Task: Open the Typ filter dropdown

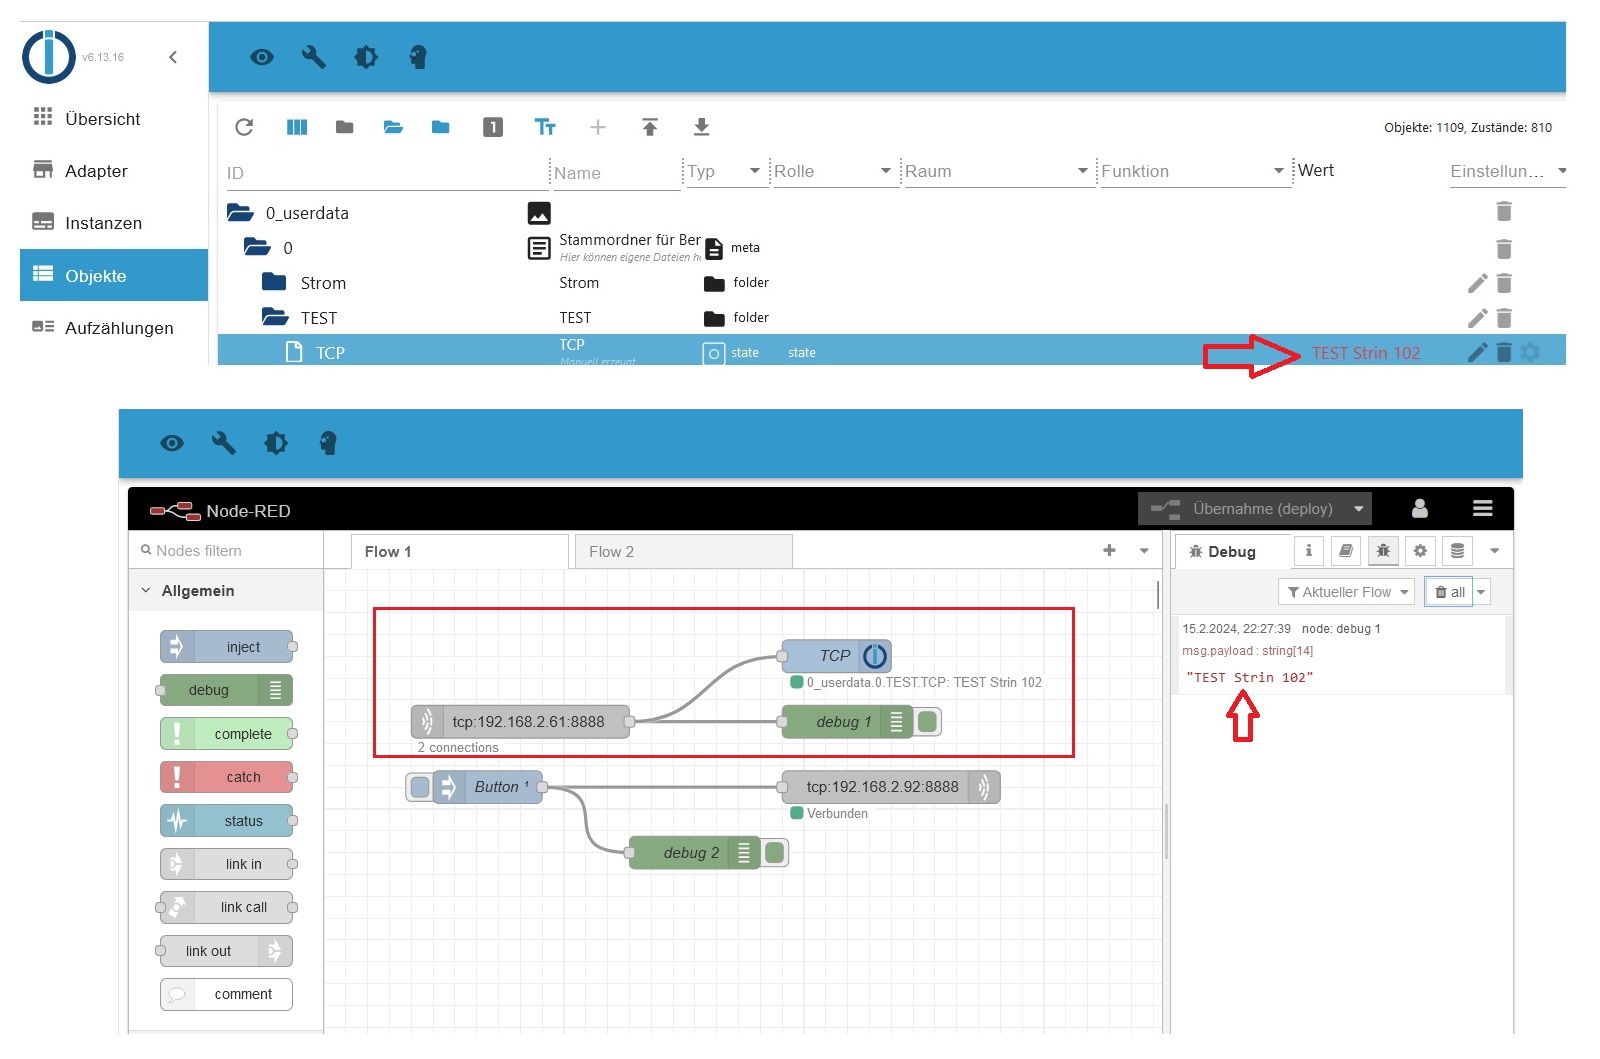Action: [x=755, y=171]
